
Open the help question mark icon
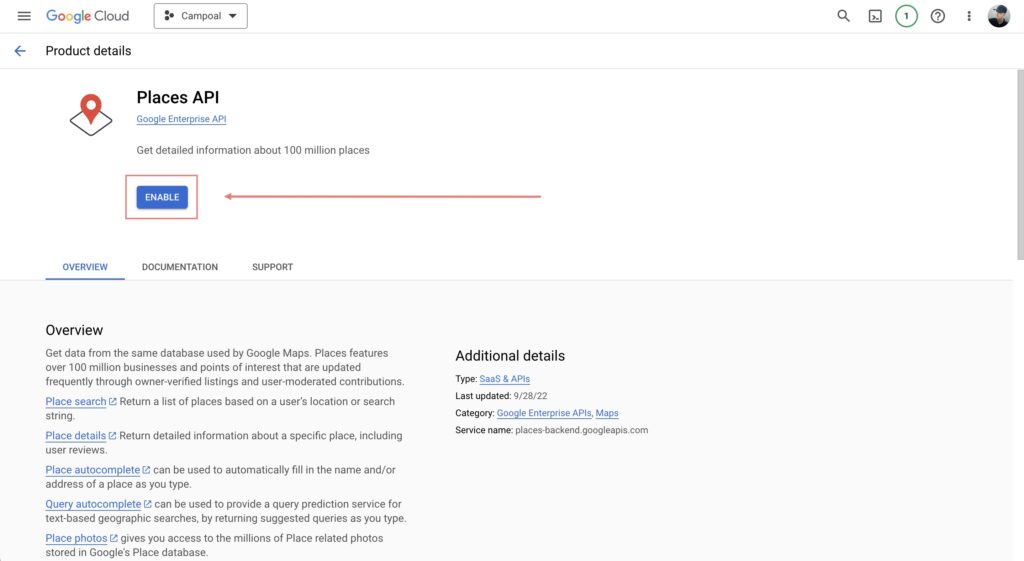(x=938, y=16)
